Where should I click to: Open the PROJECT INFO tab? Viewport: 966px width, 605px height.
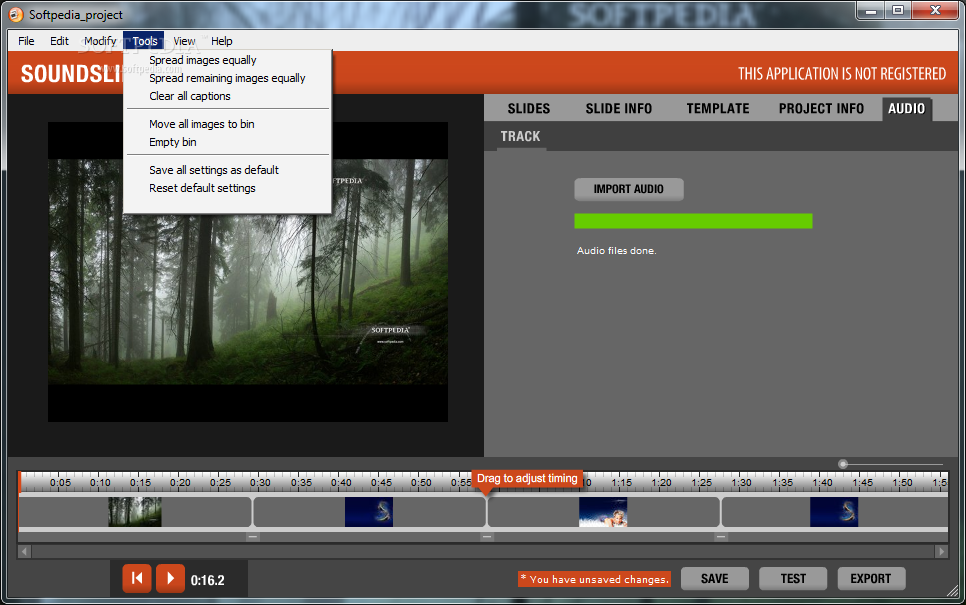[821, 108]
